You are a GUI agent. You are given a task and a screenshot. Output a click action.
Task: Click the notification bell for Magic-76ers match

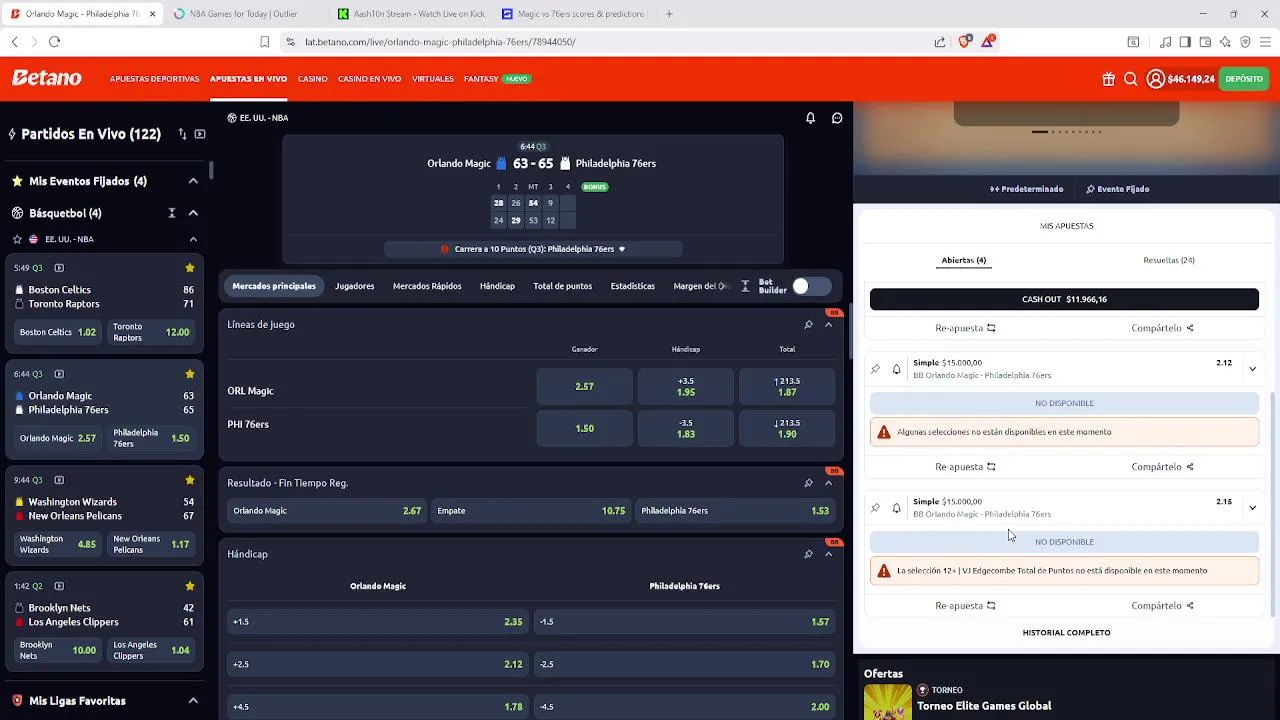[x=810, y=118]
